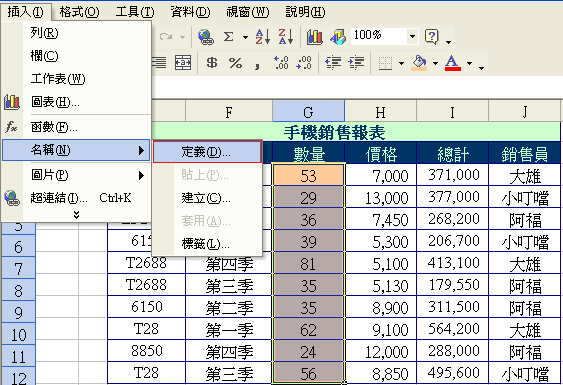Screen dimensions: 563x385
Task: Choose 圖表(H)... menu entry
Action: pyautogui.click(x=76, y=102)
